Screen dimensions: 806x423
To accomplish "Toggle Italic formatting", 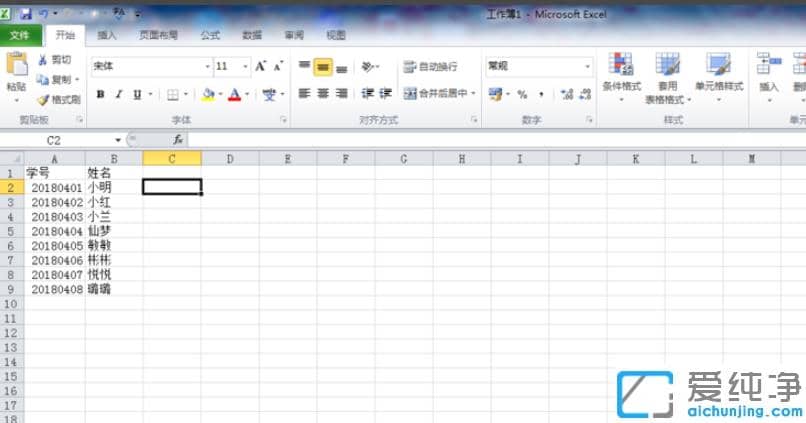I will click(x=119, y=95).
